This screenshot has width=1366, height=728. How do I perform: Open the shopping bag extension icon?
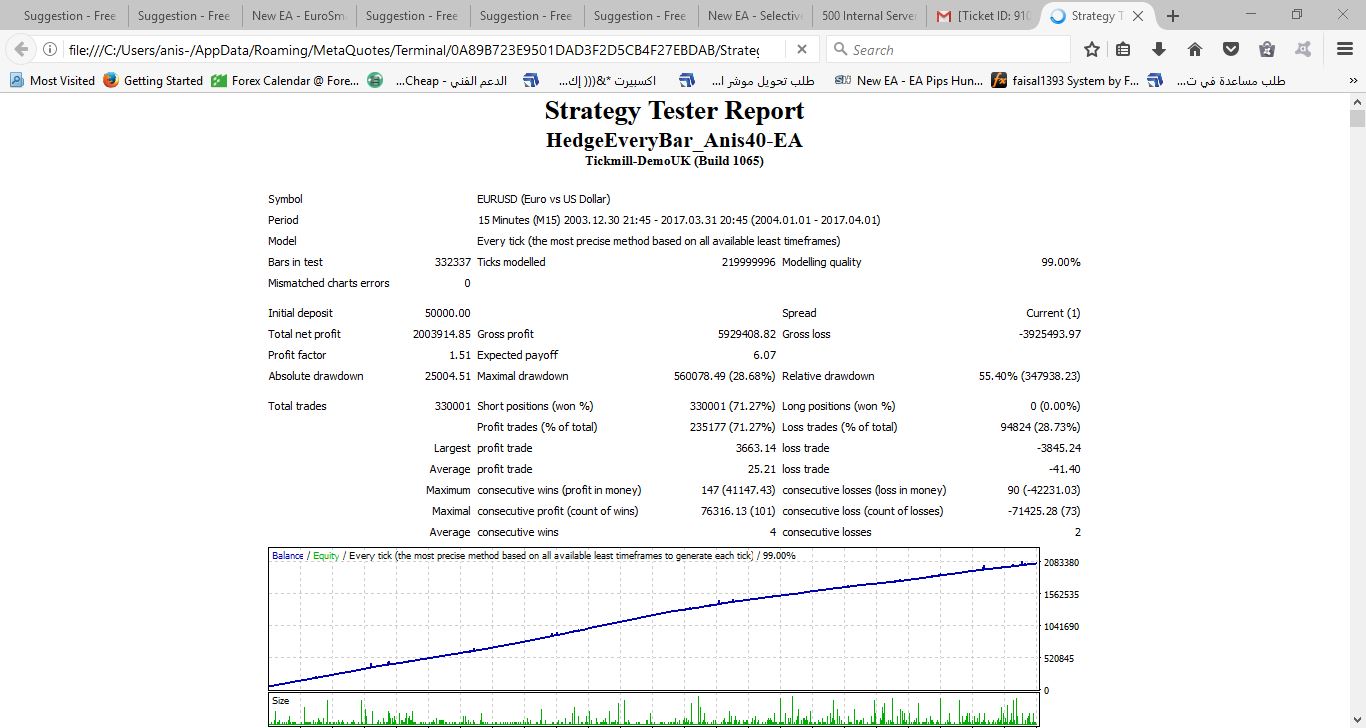point(1267,49)
